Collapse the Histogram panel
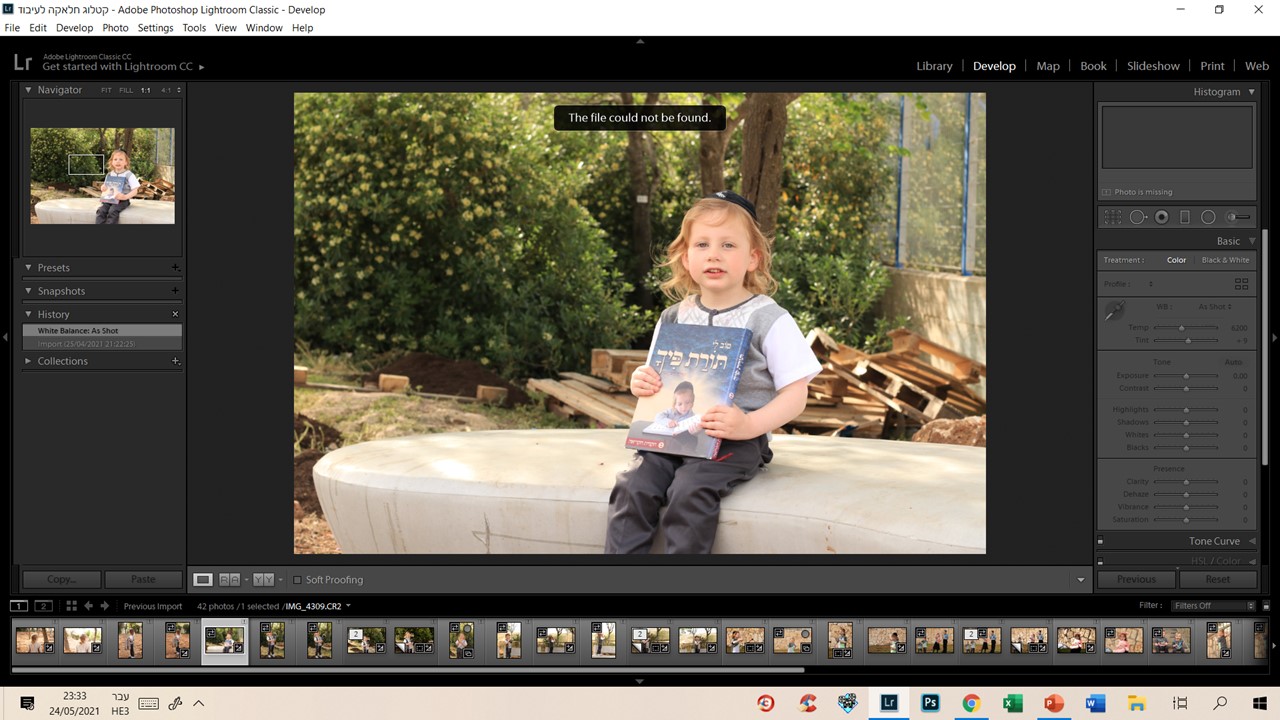 click(x=1251, y=92)
